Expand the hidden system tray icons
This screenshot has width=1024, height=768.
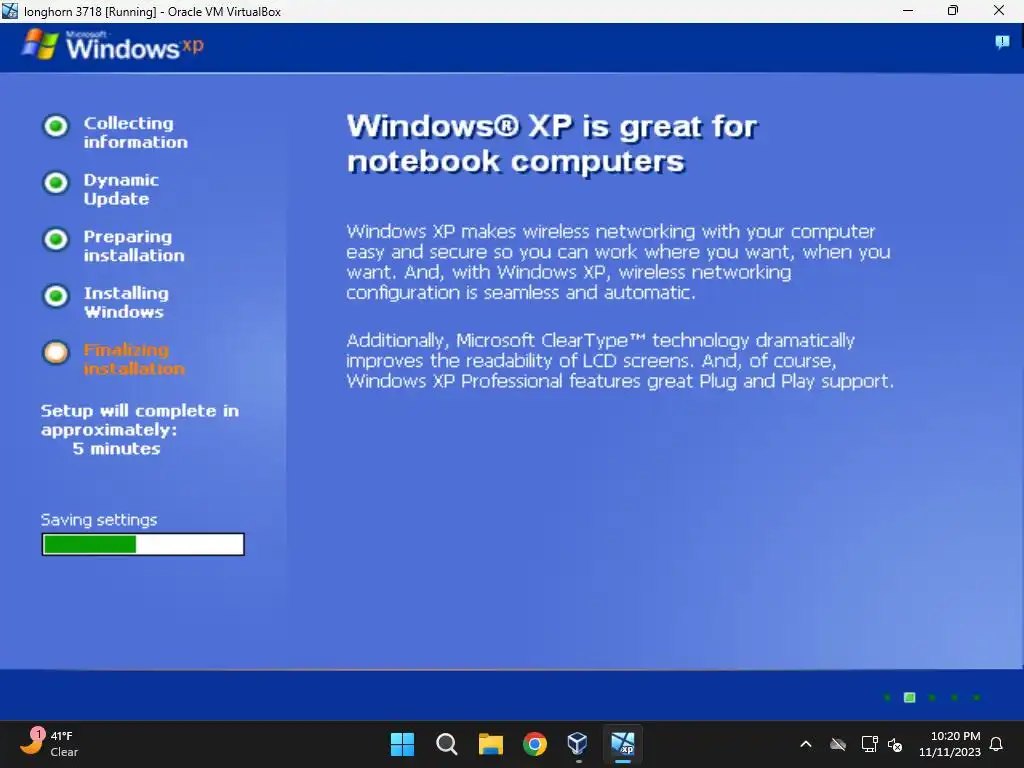pyautogui.click(x=806, y=744)
